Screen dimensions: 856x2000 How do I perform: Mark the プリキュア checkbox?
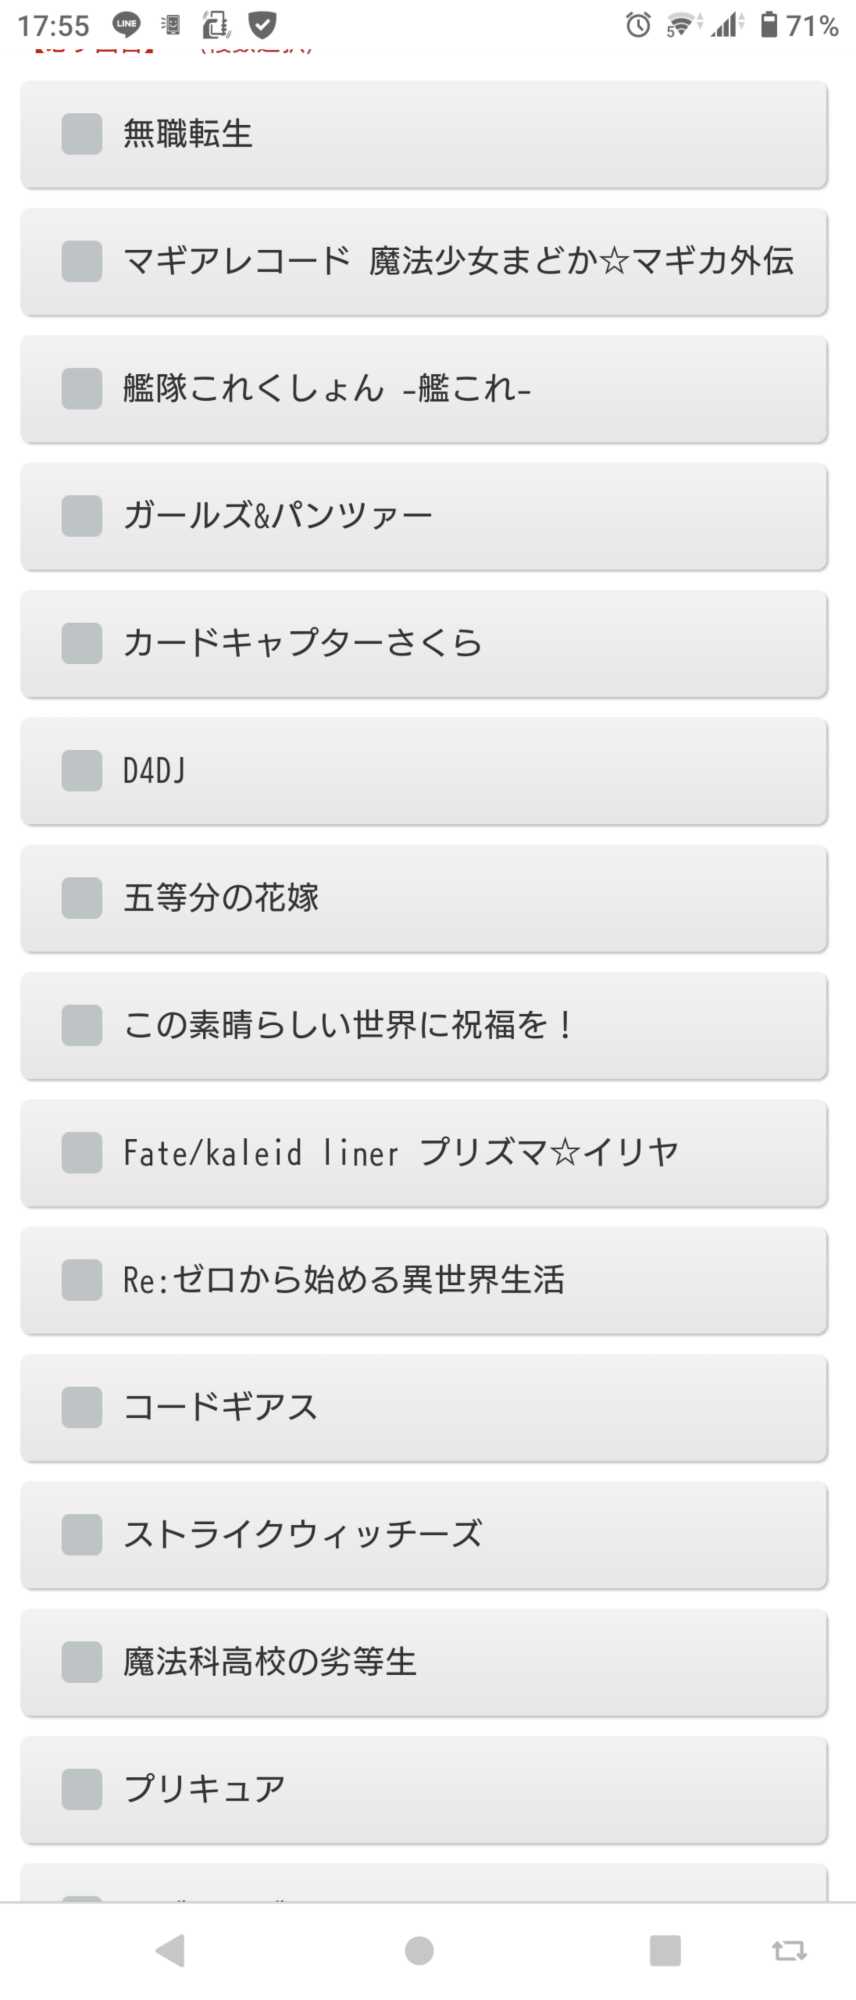click(x=82, y=1789)
